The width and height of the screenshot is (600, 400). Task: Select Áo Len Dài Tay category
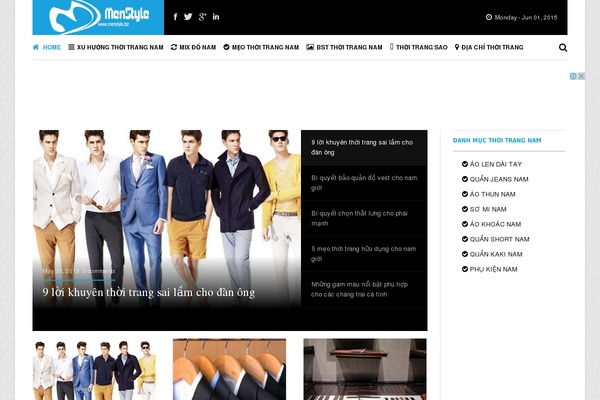coord(496,164)
